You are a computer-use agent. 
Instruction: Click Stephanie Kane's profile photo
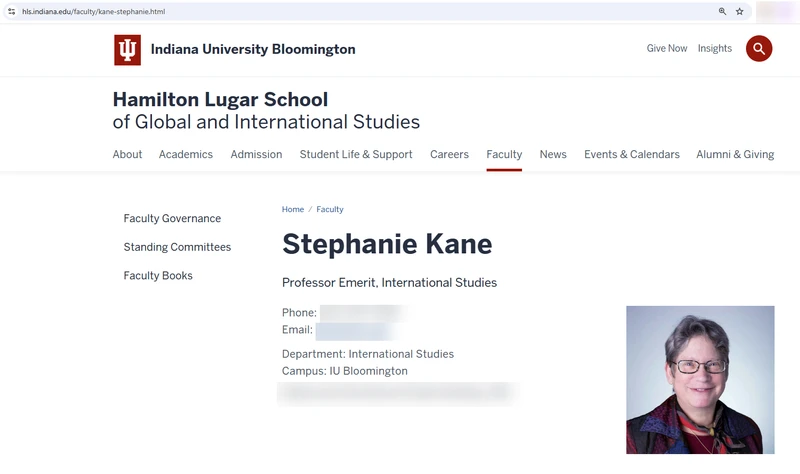click(x=700, y=380)
